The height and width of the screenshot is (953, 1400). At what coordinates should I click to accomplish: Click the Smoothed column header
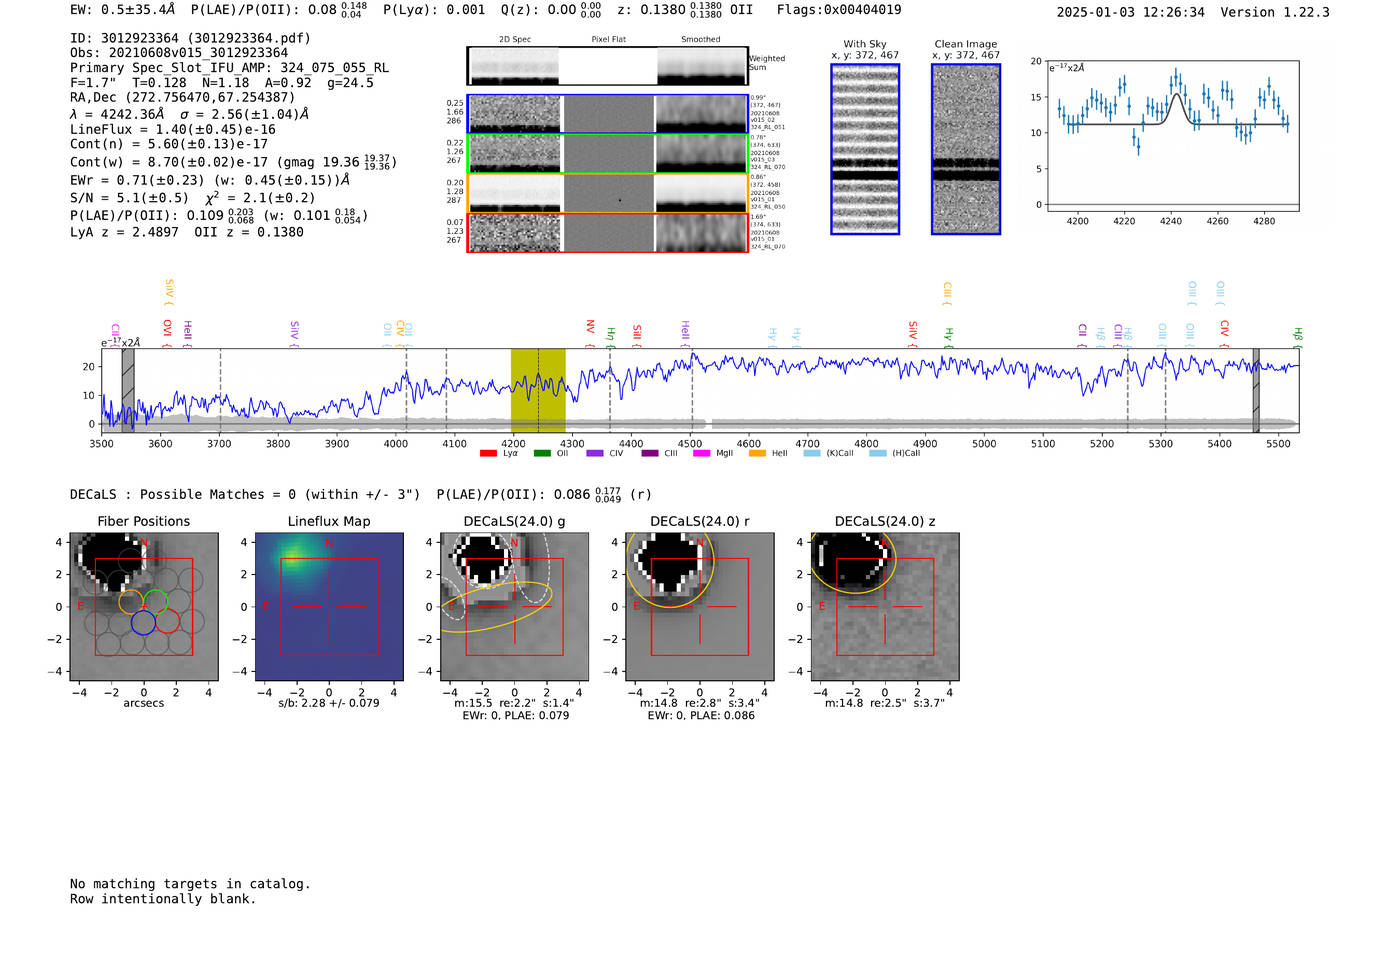(x=701, y=40)
